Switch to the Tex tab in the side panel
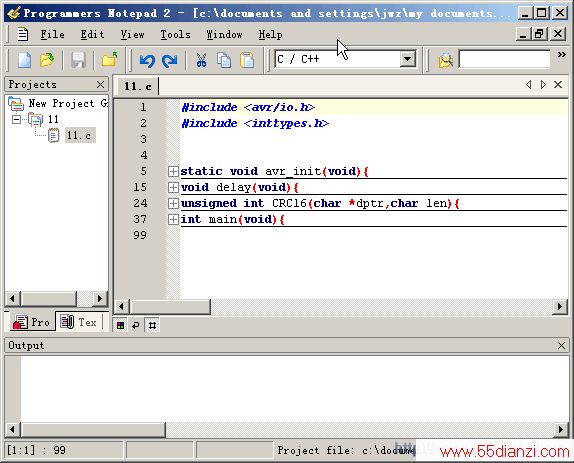 (79, 322)
